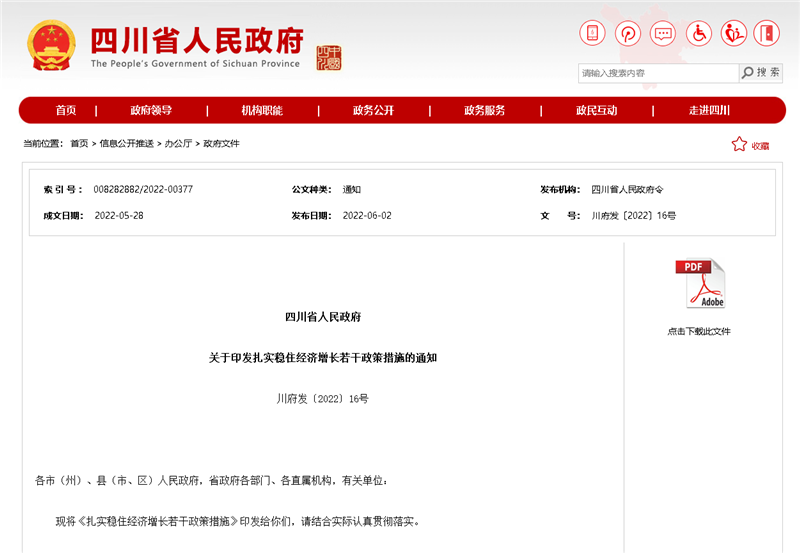Click the red Sichuan China seal
This screenshot has height=553, width=800.
pos(329,58)
